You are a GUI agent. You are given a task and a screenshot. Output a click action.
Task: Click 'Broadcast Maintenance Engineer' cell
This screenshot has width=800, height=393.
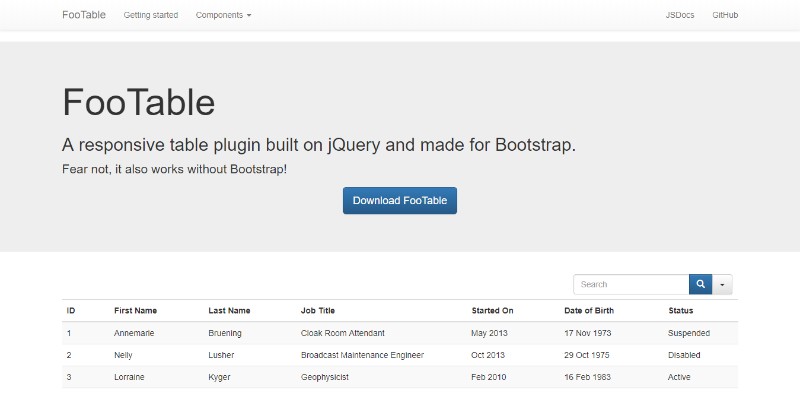pos(362,355)
